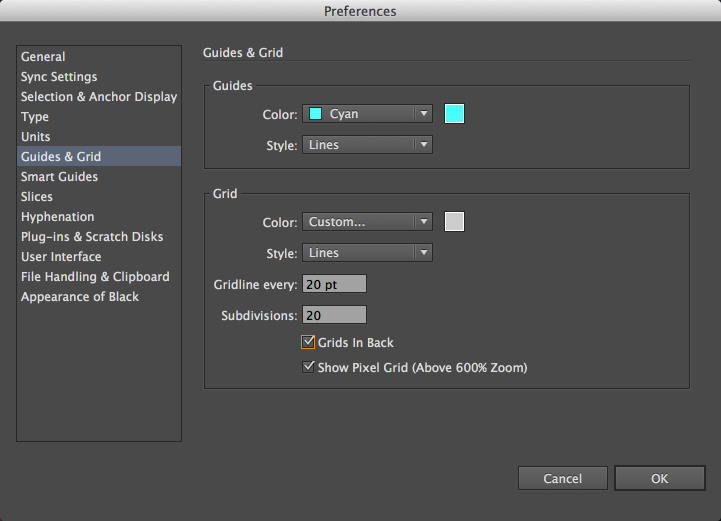Click the cyan Guides color swatch
This screenshot has height=521, width=721.
pos(454,114)
